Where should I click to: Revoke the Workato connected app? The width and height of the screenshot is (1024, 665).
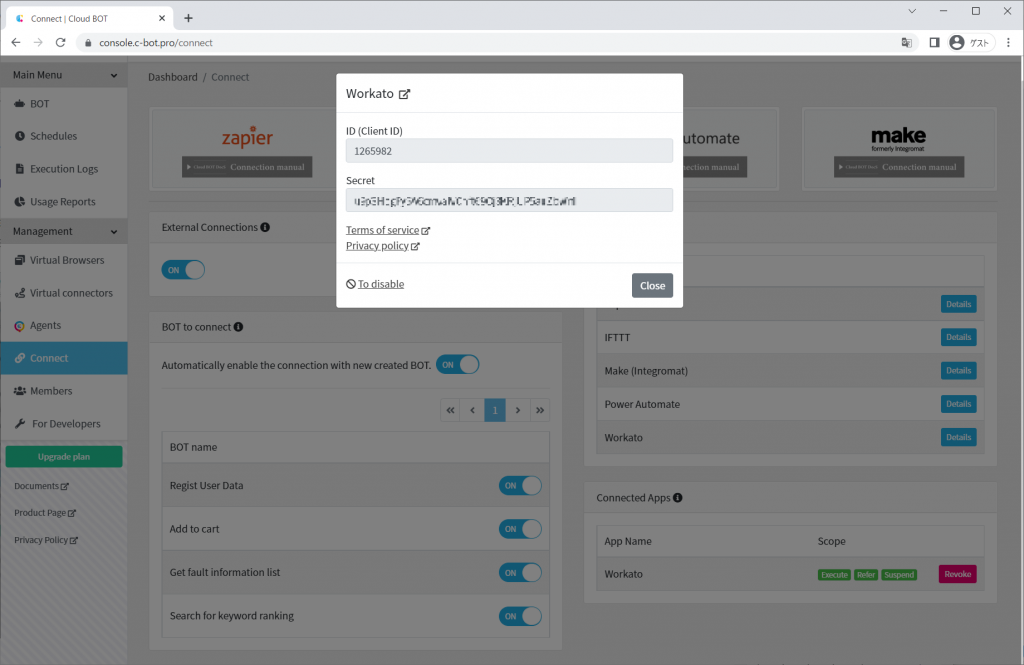(957, 574)
